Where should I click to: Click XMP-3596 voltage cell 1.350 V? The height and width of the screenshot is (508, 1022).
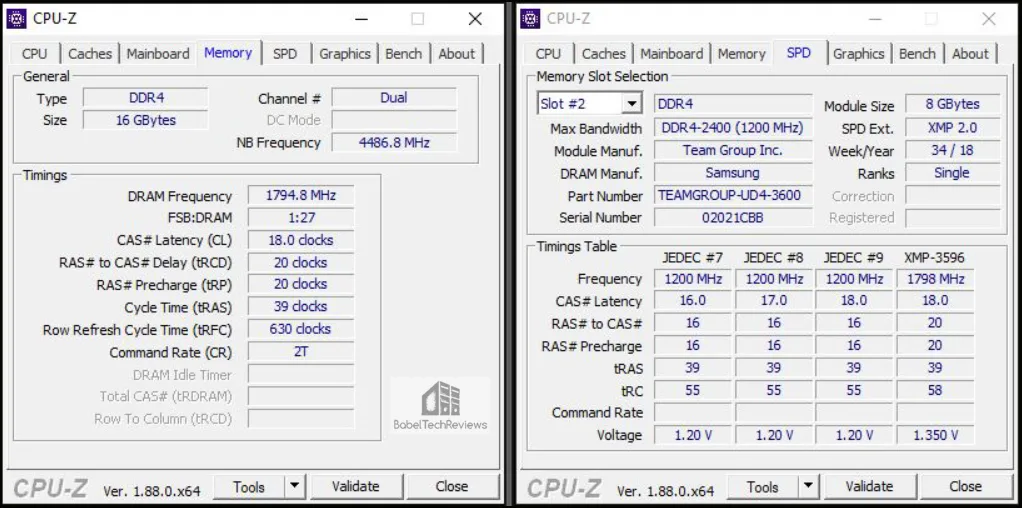pos(935,435)
